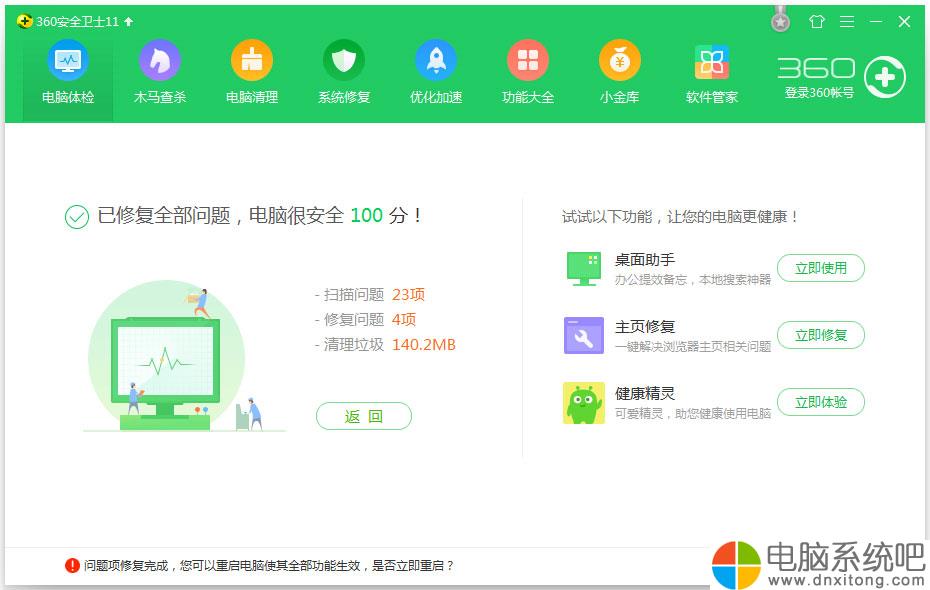This screenshot has height=590, width=930.
Task: Open 优化加速 rocket icon
Action: tap(436, 60)
